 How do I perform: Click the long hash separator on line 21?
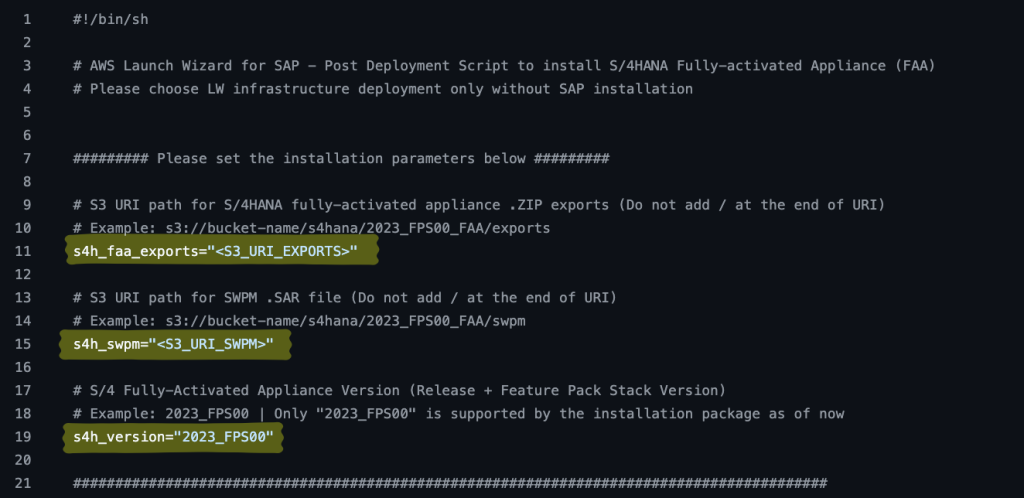[x=450, y=484]
